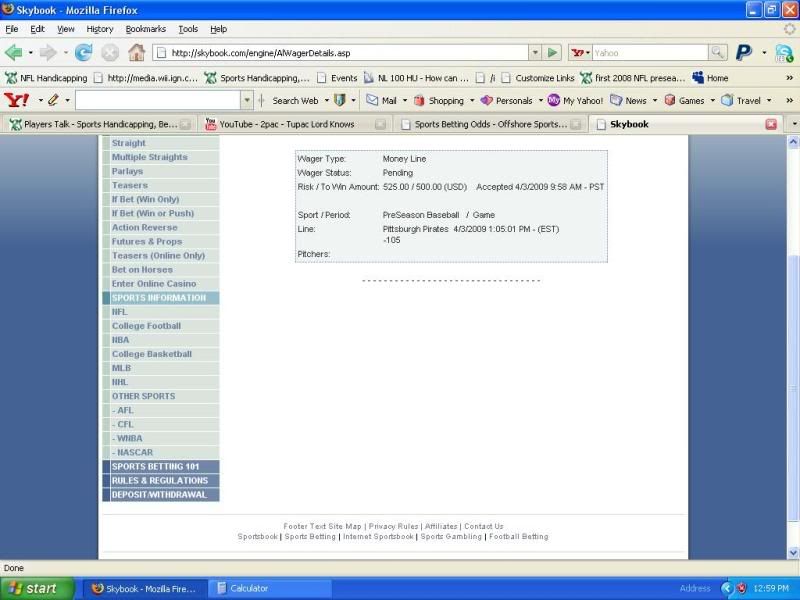The image size is (800, 600).
Task: Click the Windows Start button
Action: [x=37, y=588]
